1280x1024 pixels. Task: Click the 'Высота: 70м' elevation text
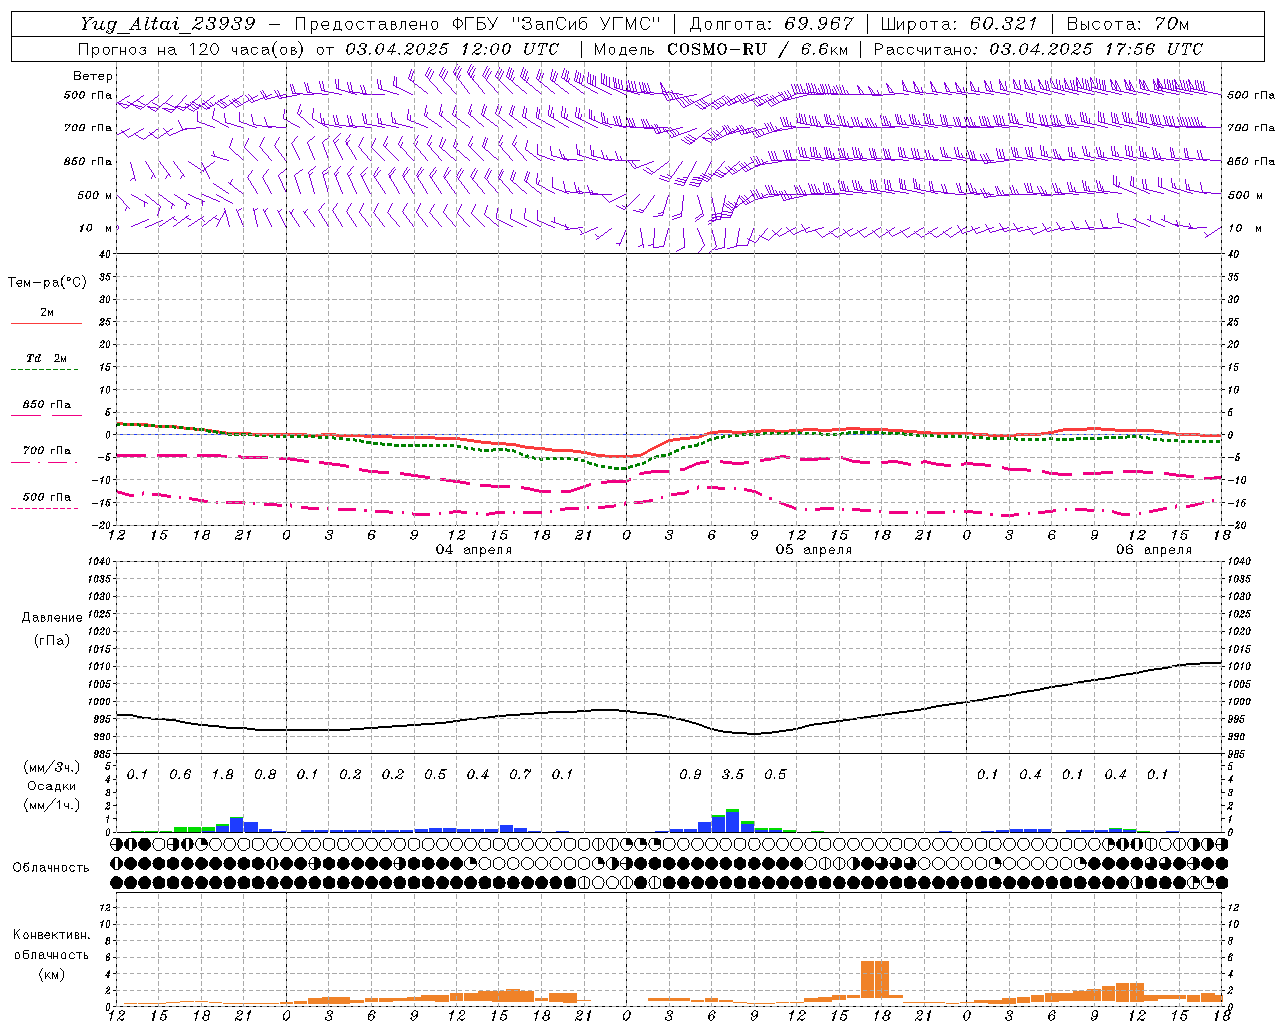tap(1128, 24)
